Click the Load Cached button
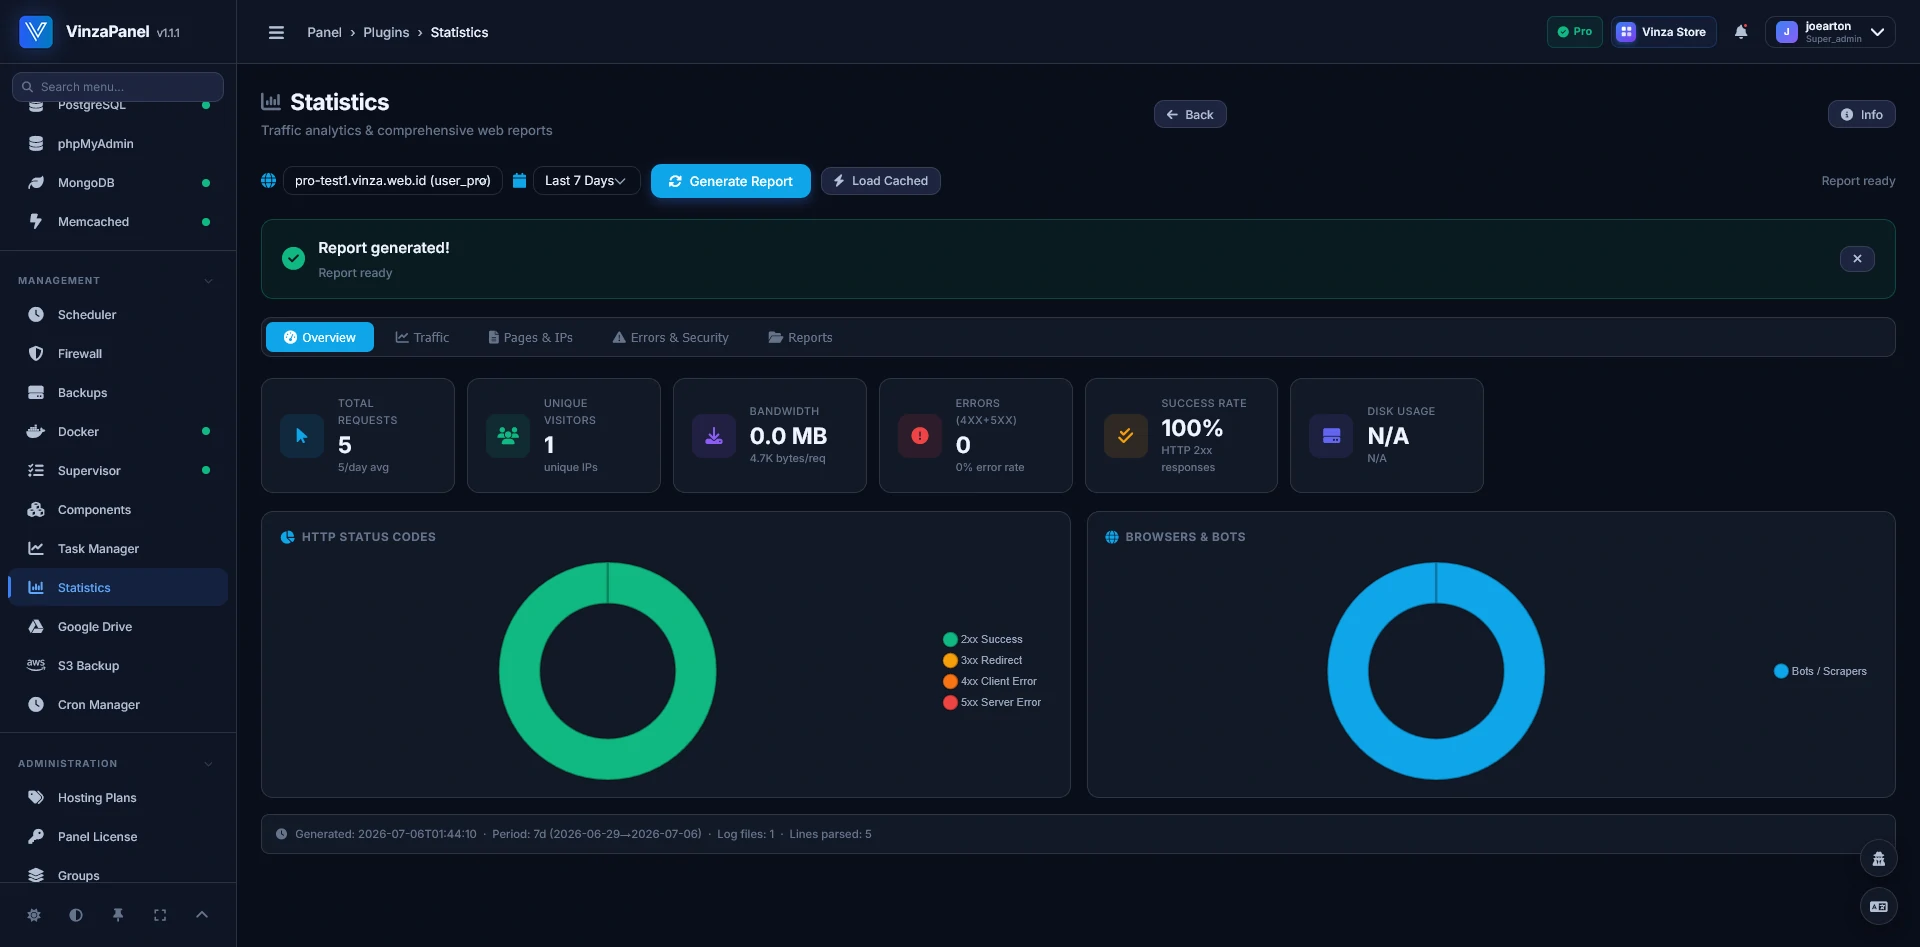The image size is (1920, 947). (x=881, y=181)
